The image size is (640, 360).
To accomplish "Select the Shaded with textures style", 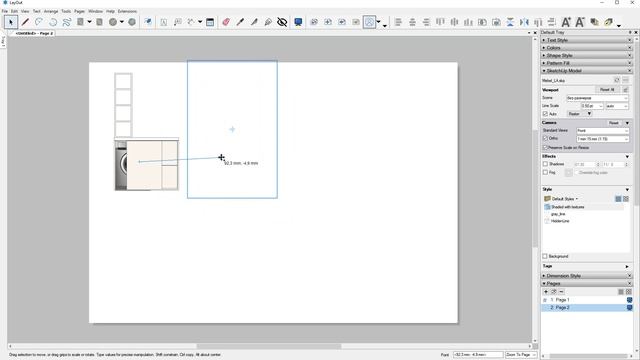I will tap(567, 207).
